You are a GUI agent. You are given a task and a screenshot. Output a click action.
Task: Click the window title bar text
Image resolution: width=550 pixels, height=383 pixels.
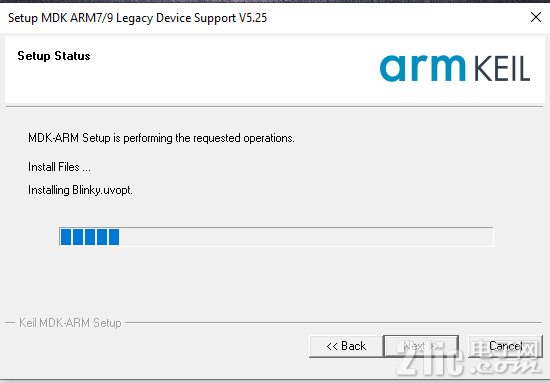(138, 18)
